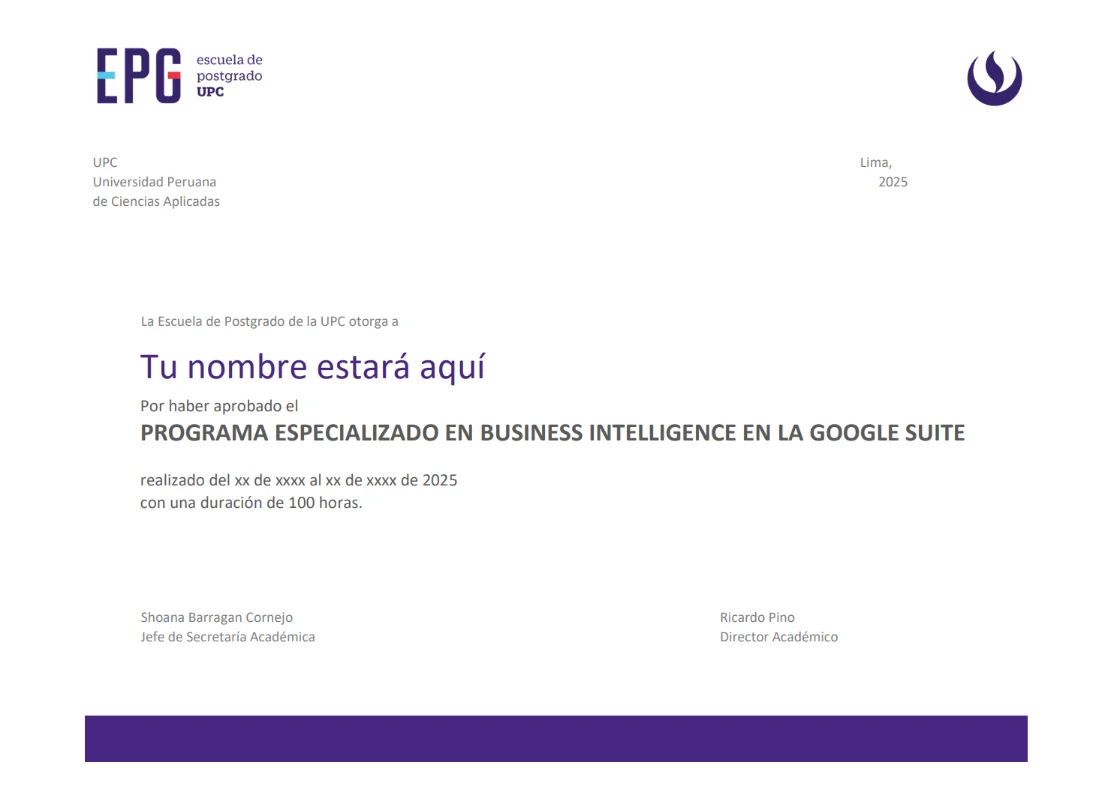
Task: Click the 'Tu nombre estará aquí' placeholder
Action: (313, 367)
